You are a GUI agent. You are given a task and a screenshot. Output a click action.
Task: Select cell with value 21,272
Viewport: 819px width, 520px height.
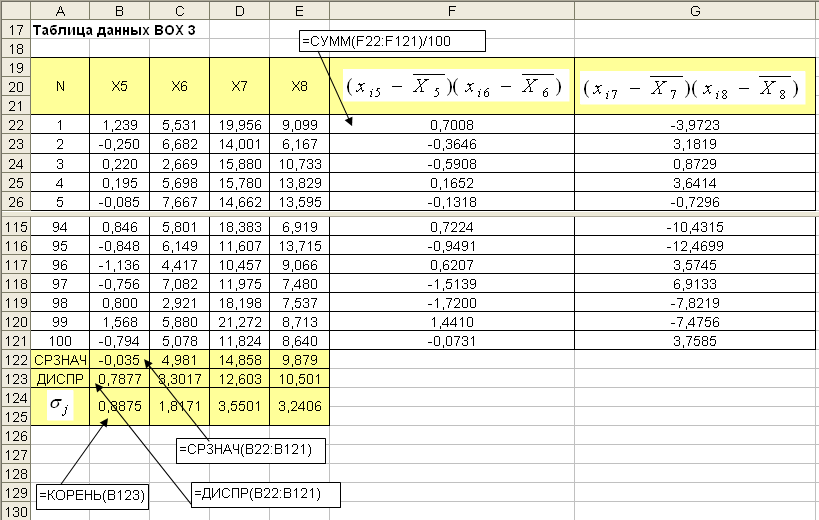point(239,322)
